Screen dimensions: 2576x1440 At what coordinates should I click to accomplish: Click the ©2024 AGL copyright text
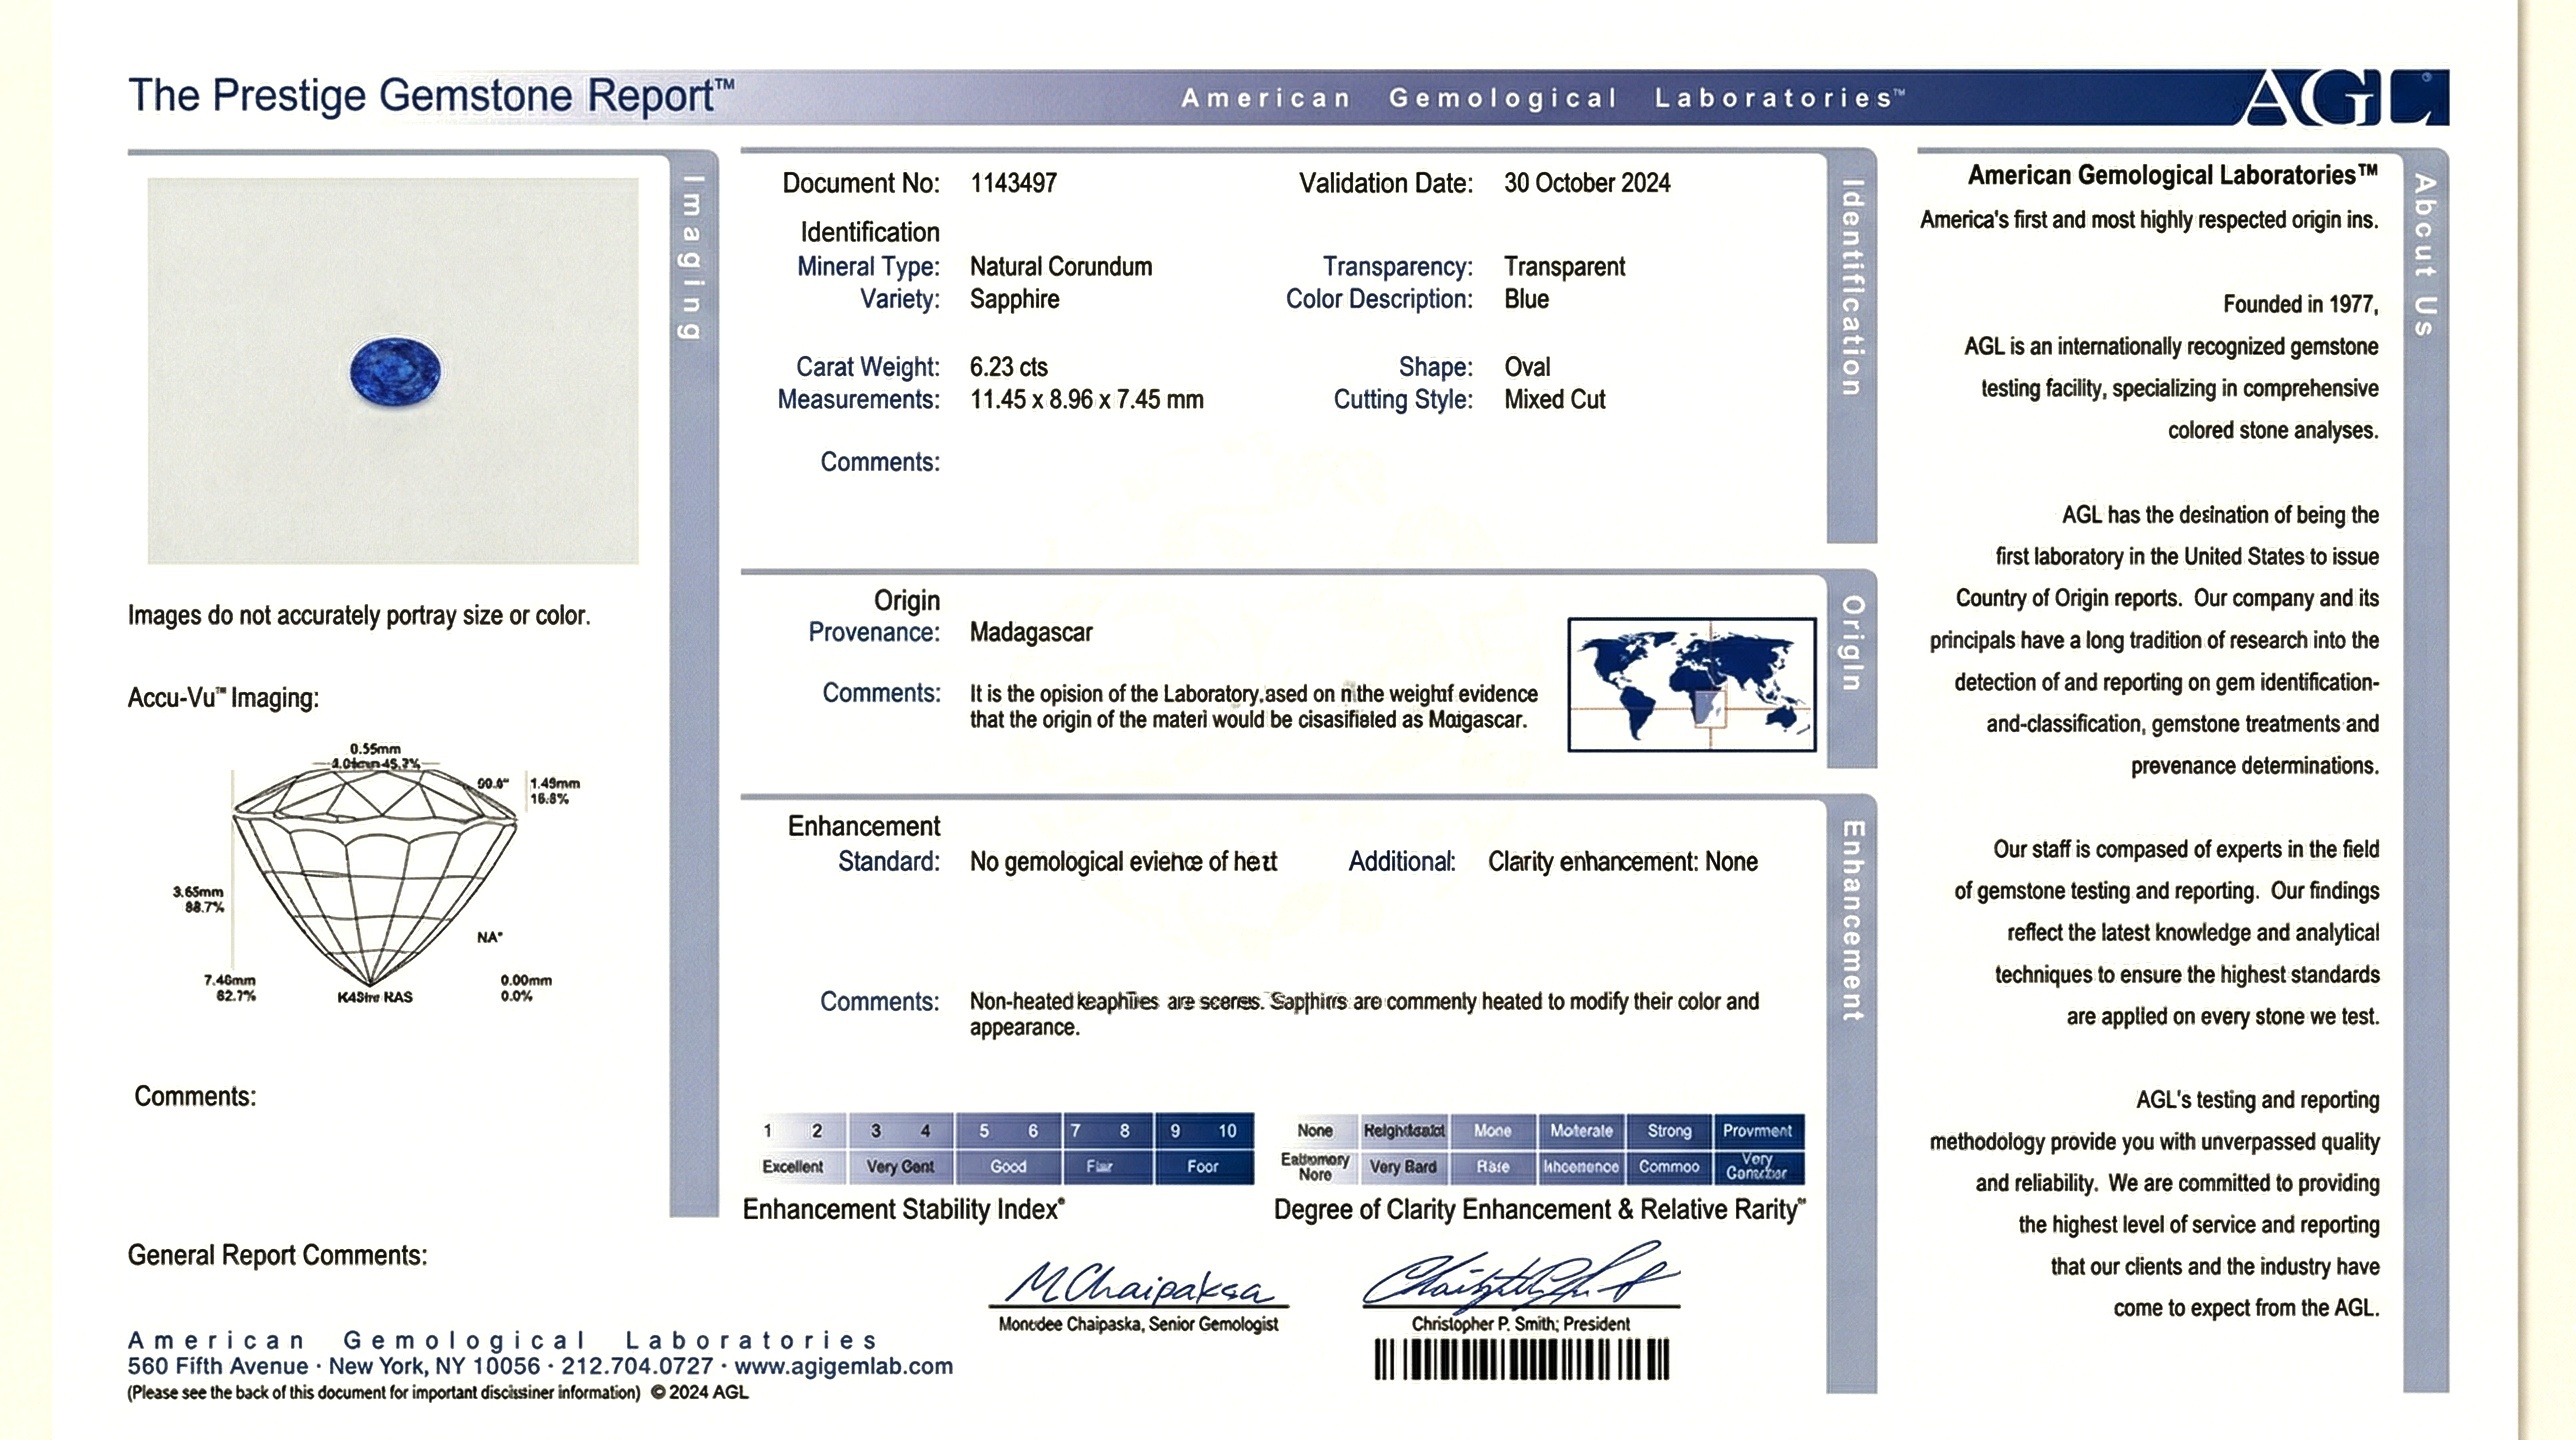(x=699, y=1393)
